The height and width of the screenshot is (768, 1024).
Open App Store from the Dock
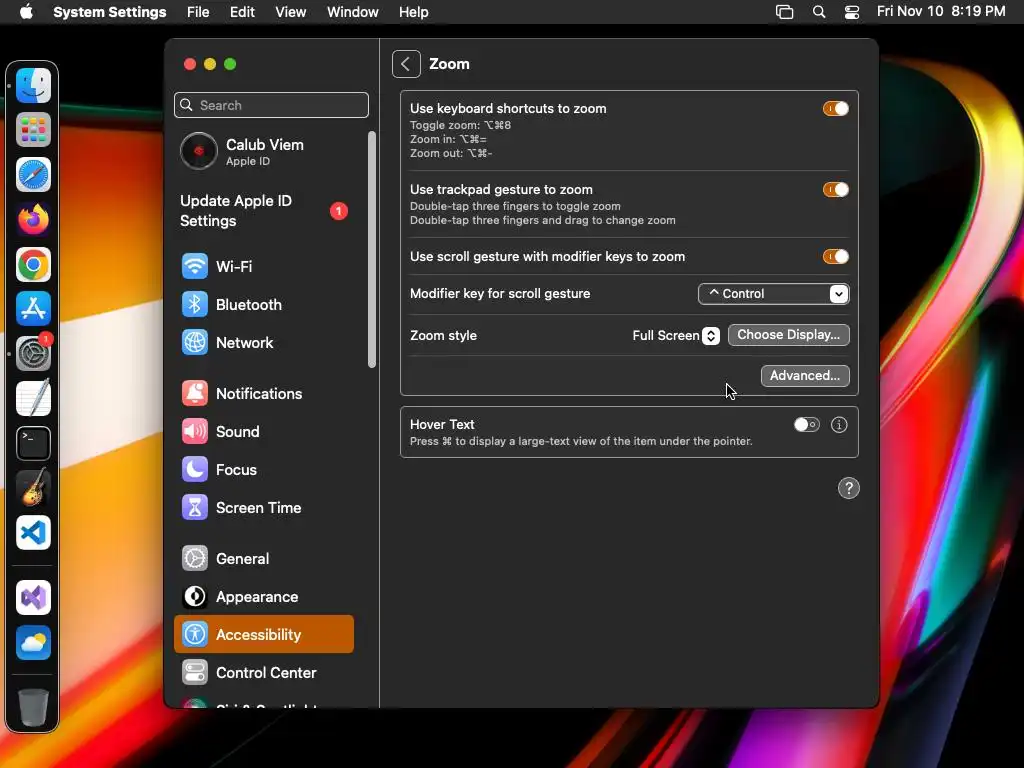[x=33, y=308]
